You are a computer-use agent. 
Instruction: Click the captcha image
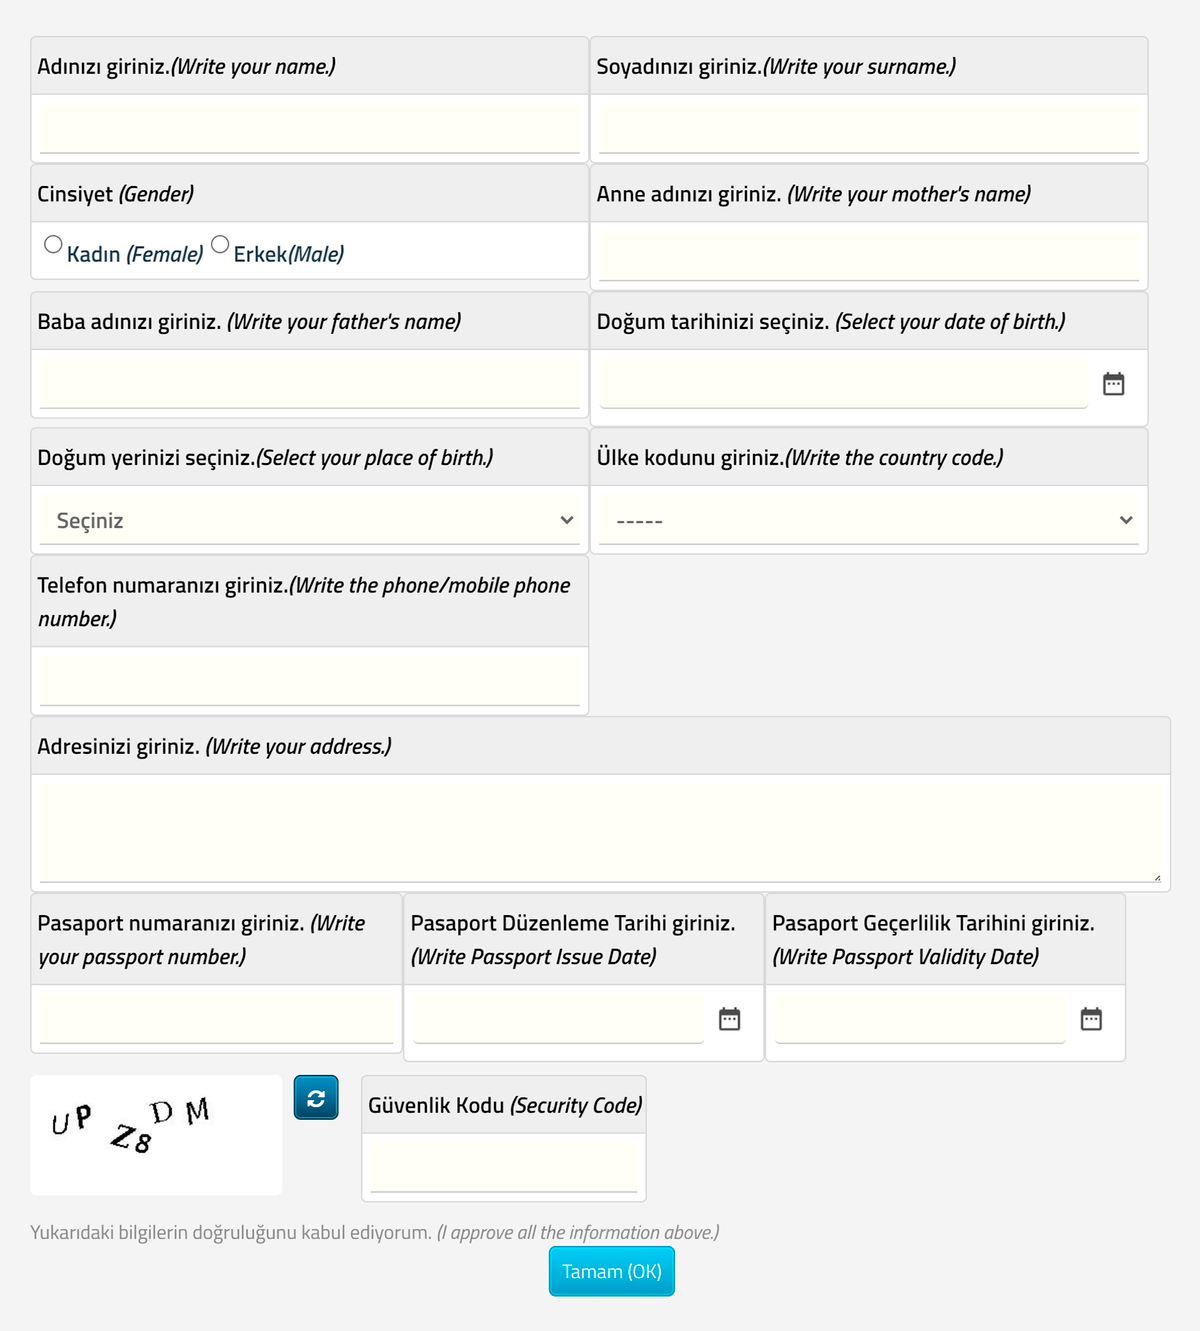[x=156, y=1135]
